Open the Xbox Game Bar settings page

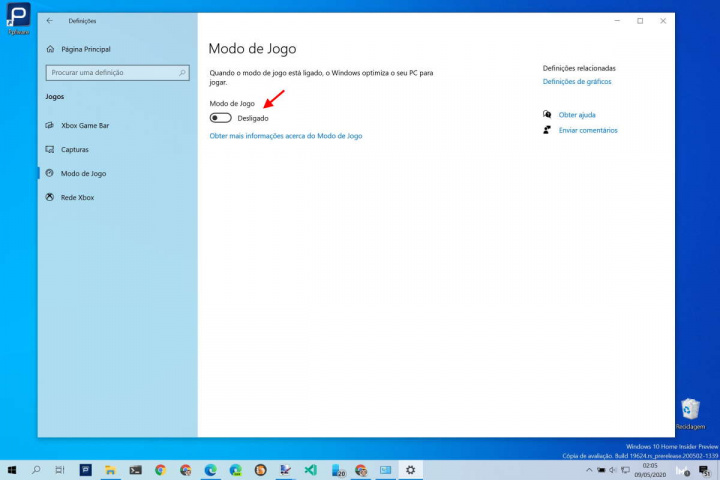(x=84, y=125)
